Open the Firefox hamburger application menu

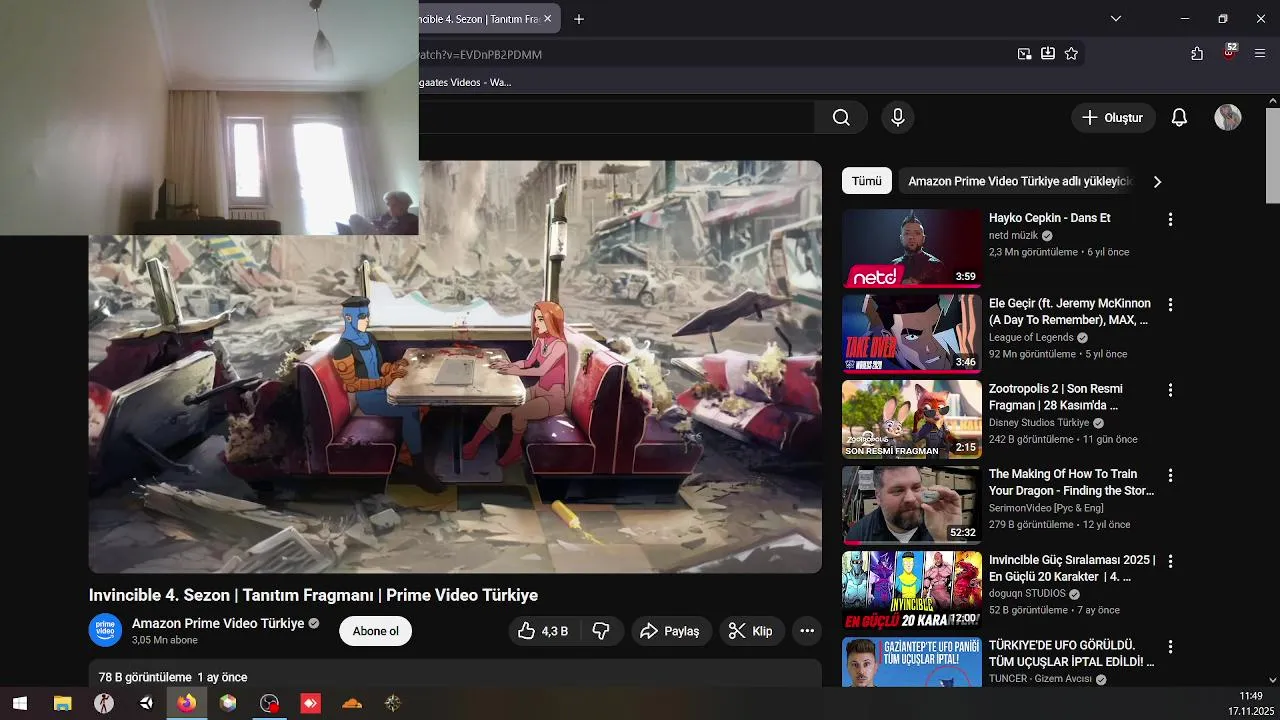1260,54
